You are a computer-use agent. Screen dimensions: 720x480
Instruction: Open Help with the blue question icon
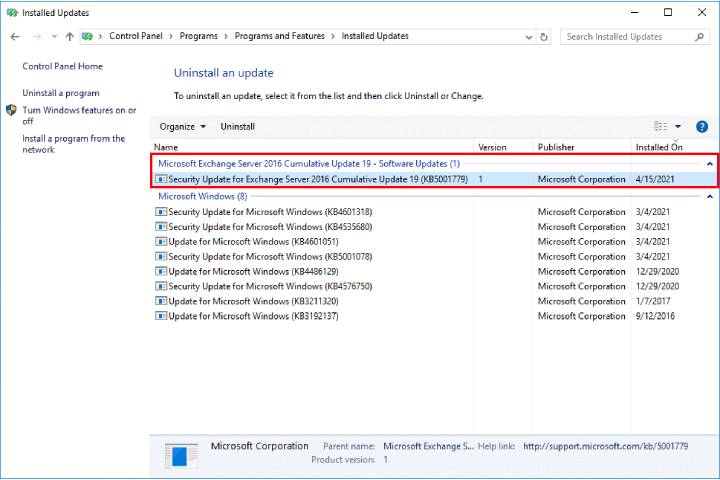coord(702,126)
